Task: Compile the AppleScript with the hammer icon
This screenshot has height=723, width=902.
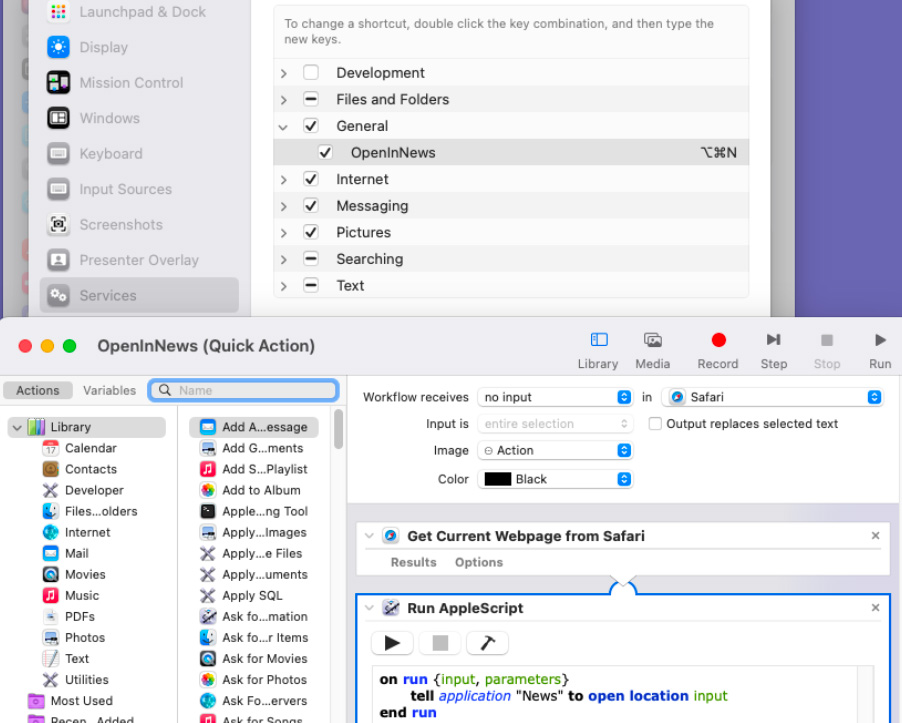Action: coord(487,642)
